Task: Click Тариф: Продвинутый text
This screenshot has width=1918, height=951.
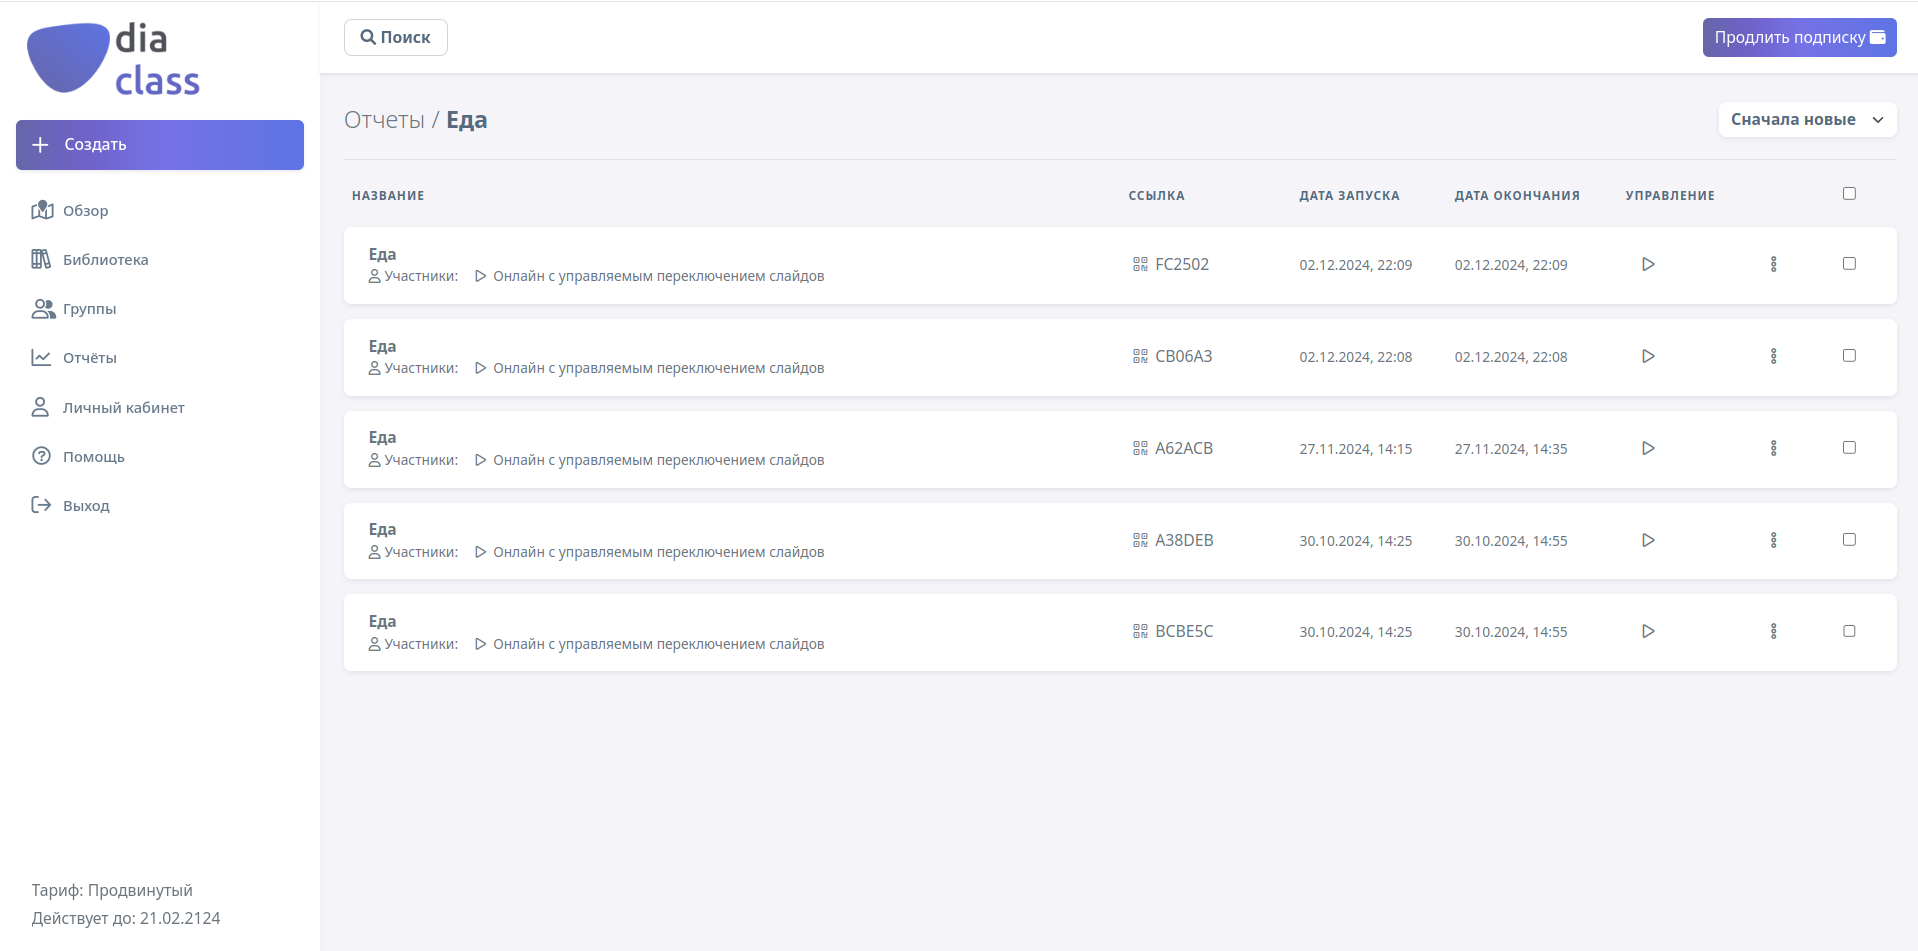Action: (112, 890)
